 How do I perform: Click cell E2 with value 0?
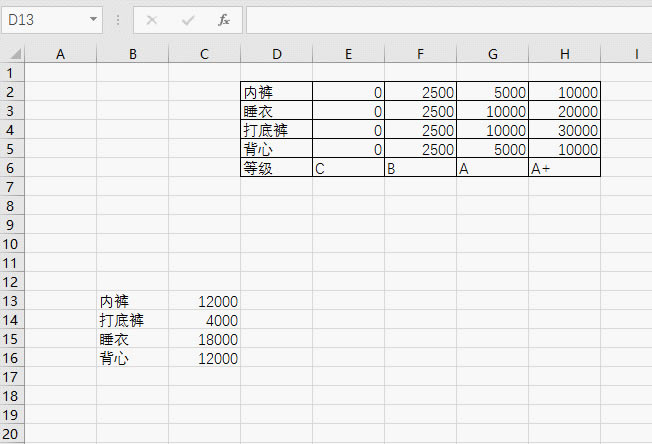pyautogui.click(x=348, y=91)
